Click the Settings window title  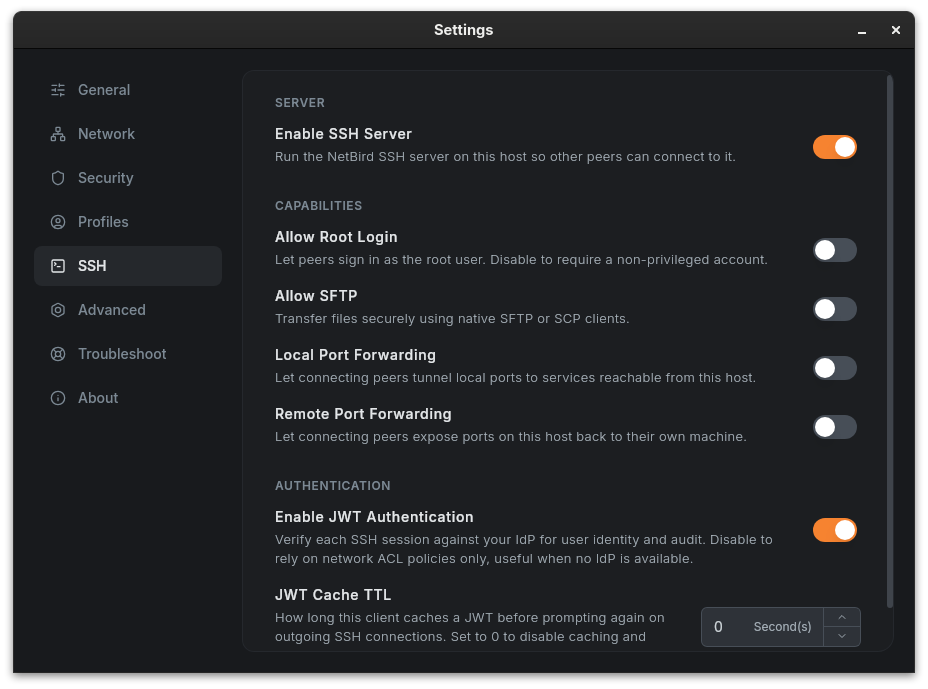463,30
